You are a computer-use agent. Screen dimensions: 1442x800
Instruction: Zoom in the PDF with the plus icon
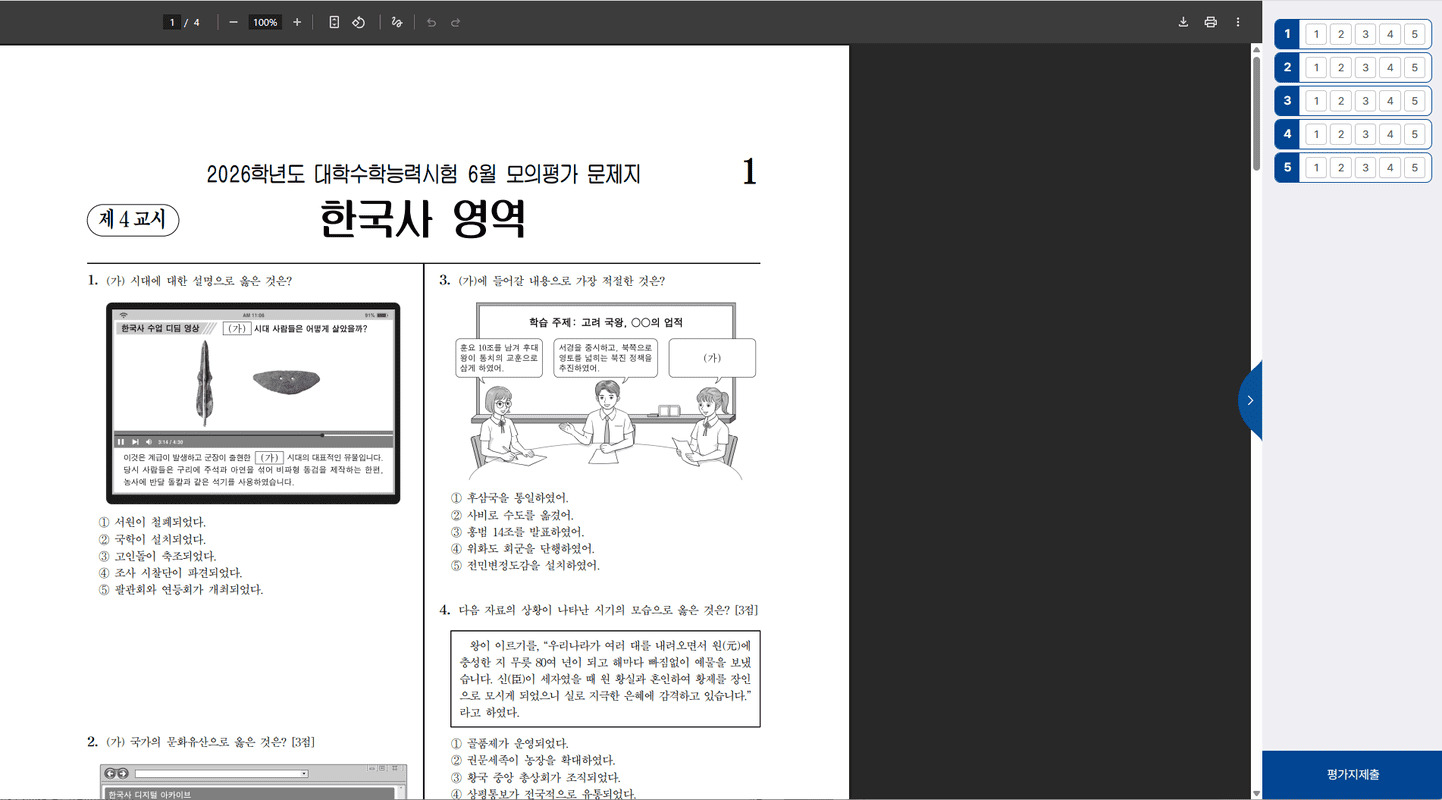(297, 22)
